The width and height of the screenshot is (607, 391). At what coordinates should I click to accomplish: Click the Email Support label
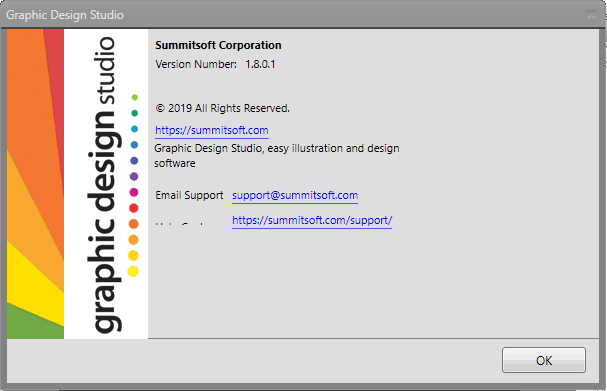click(x=189, y=195)
